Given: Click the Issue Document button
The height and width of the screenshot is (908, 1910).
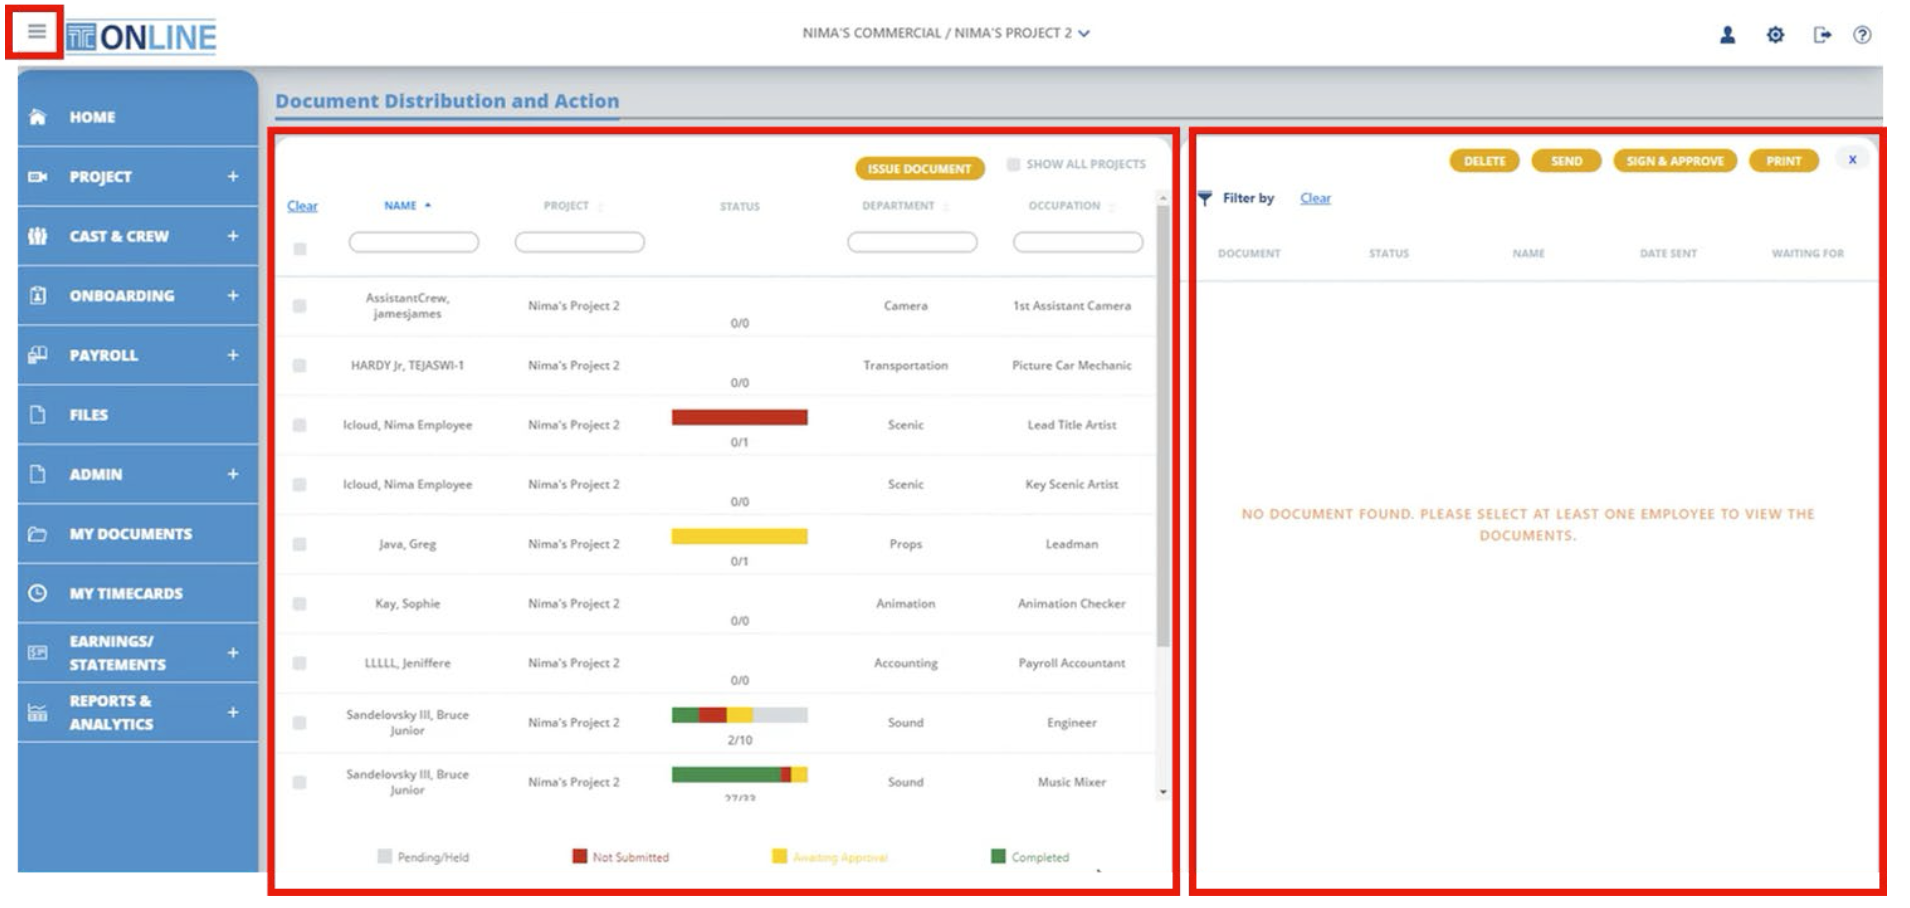Looking at the screenshot, I should tap(919, 169).
